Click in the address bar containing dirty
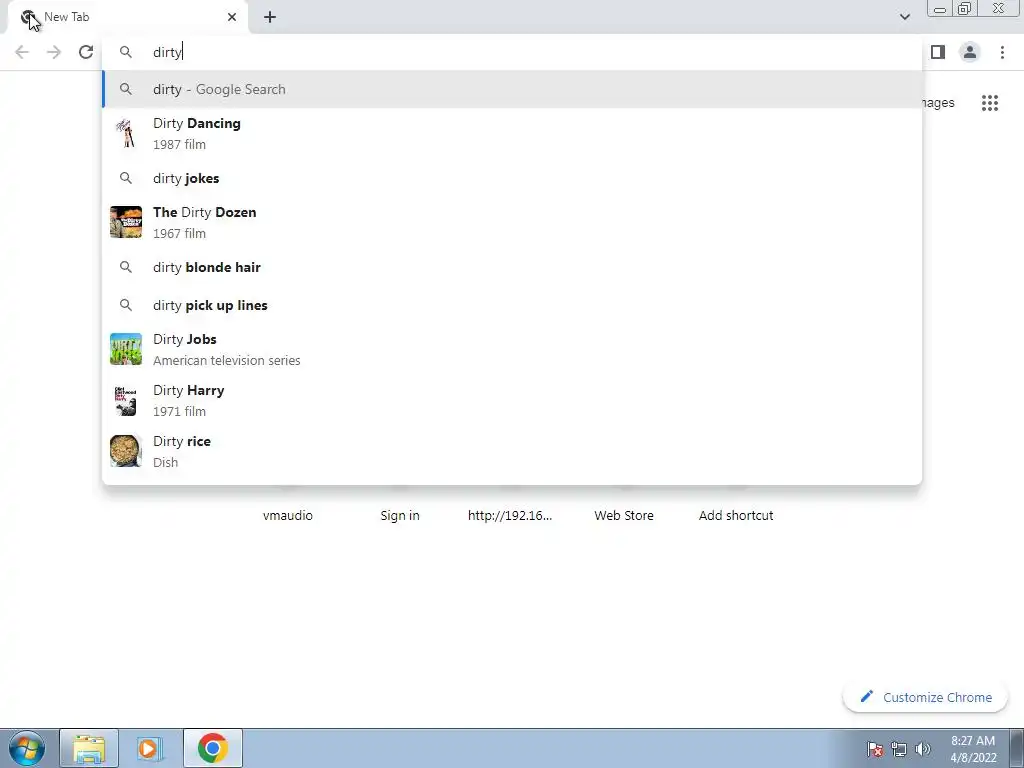The width and height of the screenshot is (1024, 768). coord(512,52)
